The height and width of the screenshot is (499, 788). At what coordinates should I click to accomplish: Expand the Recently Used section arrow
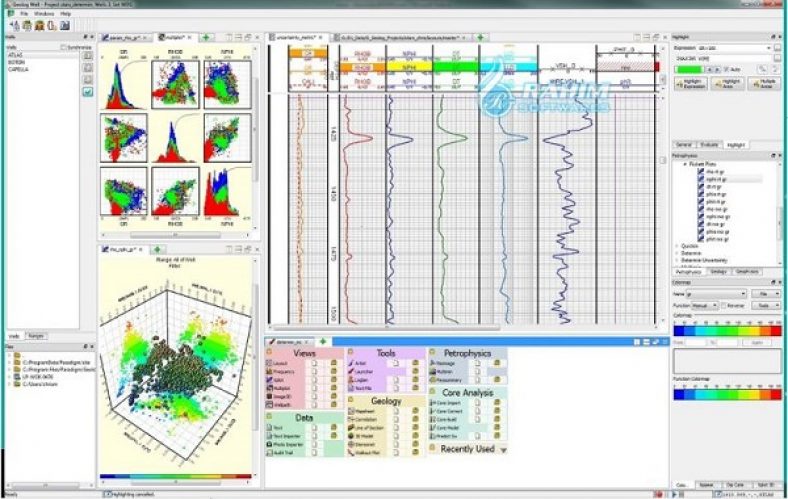pyautogui.click(x=503, y=450)
